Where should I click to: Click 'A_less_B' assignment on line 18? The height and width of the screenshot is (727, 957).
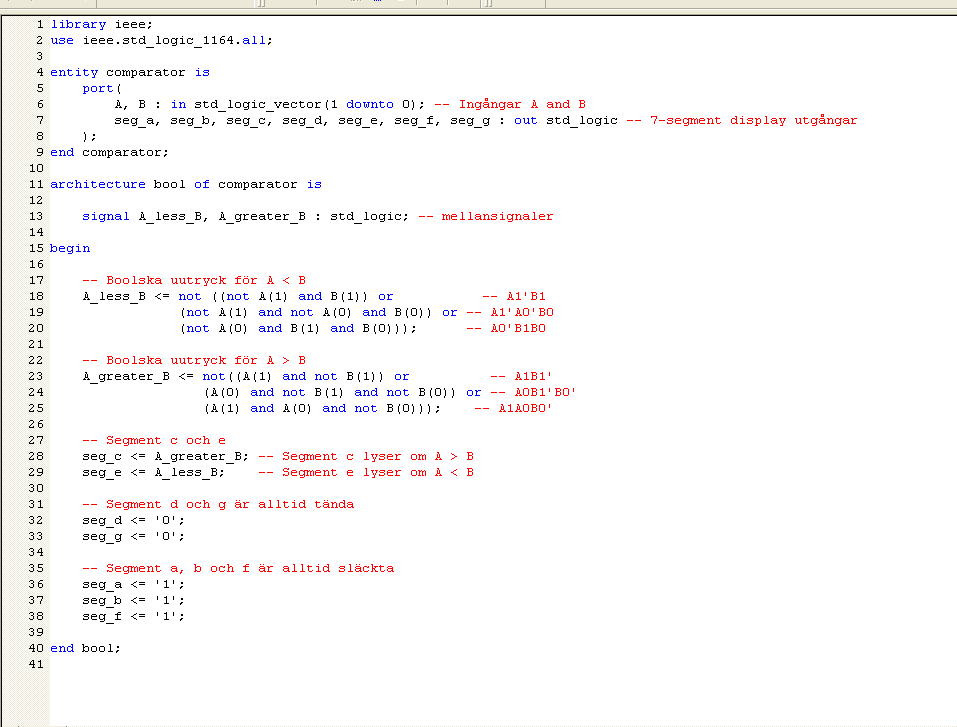coord(114,296)
